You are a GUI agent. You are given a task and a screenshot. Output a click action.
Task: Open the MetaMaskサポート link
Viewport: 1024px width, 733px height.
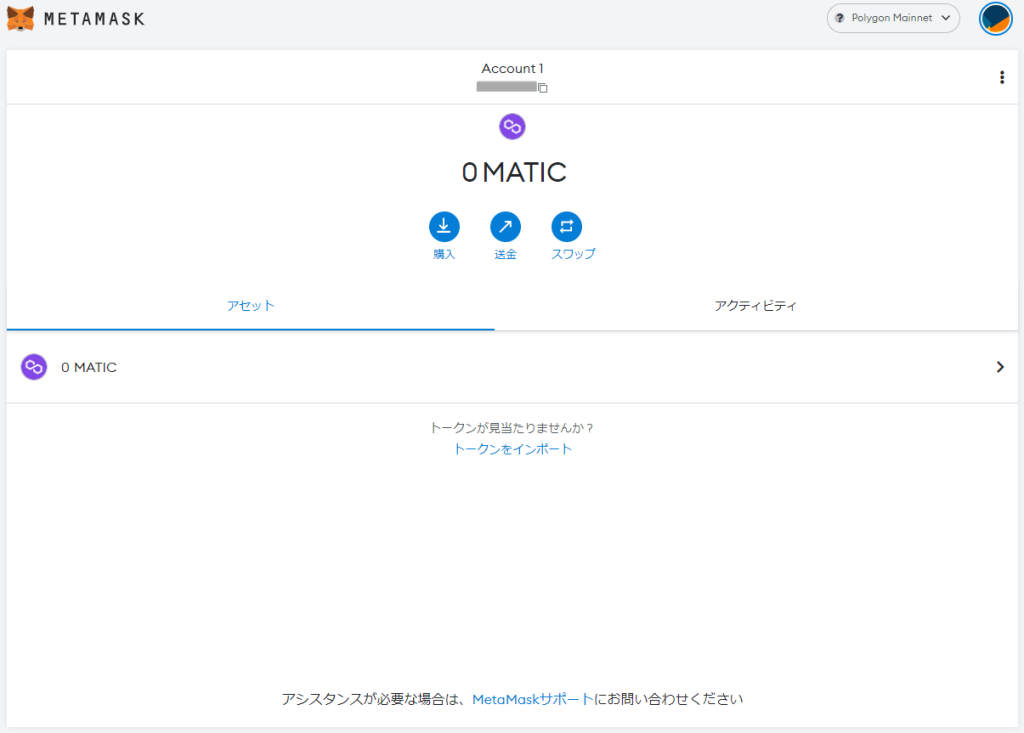(x=533, y=699)
